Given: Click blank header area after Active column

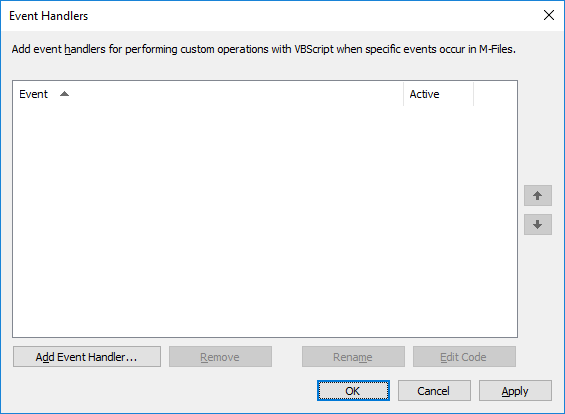Looking at the screenshot, I should tap(495, 94).
